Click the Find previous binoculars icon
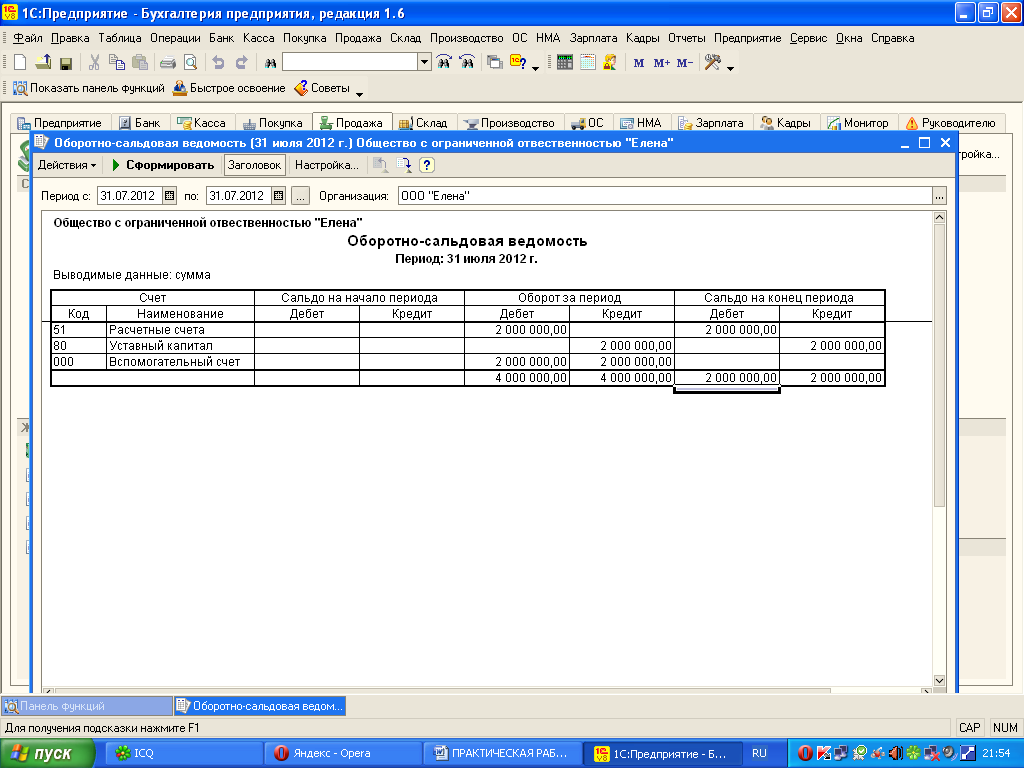1024x768 pixels. pos(467,63)
